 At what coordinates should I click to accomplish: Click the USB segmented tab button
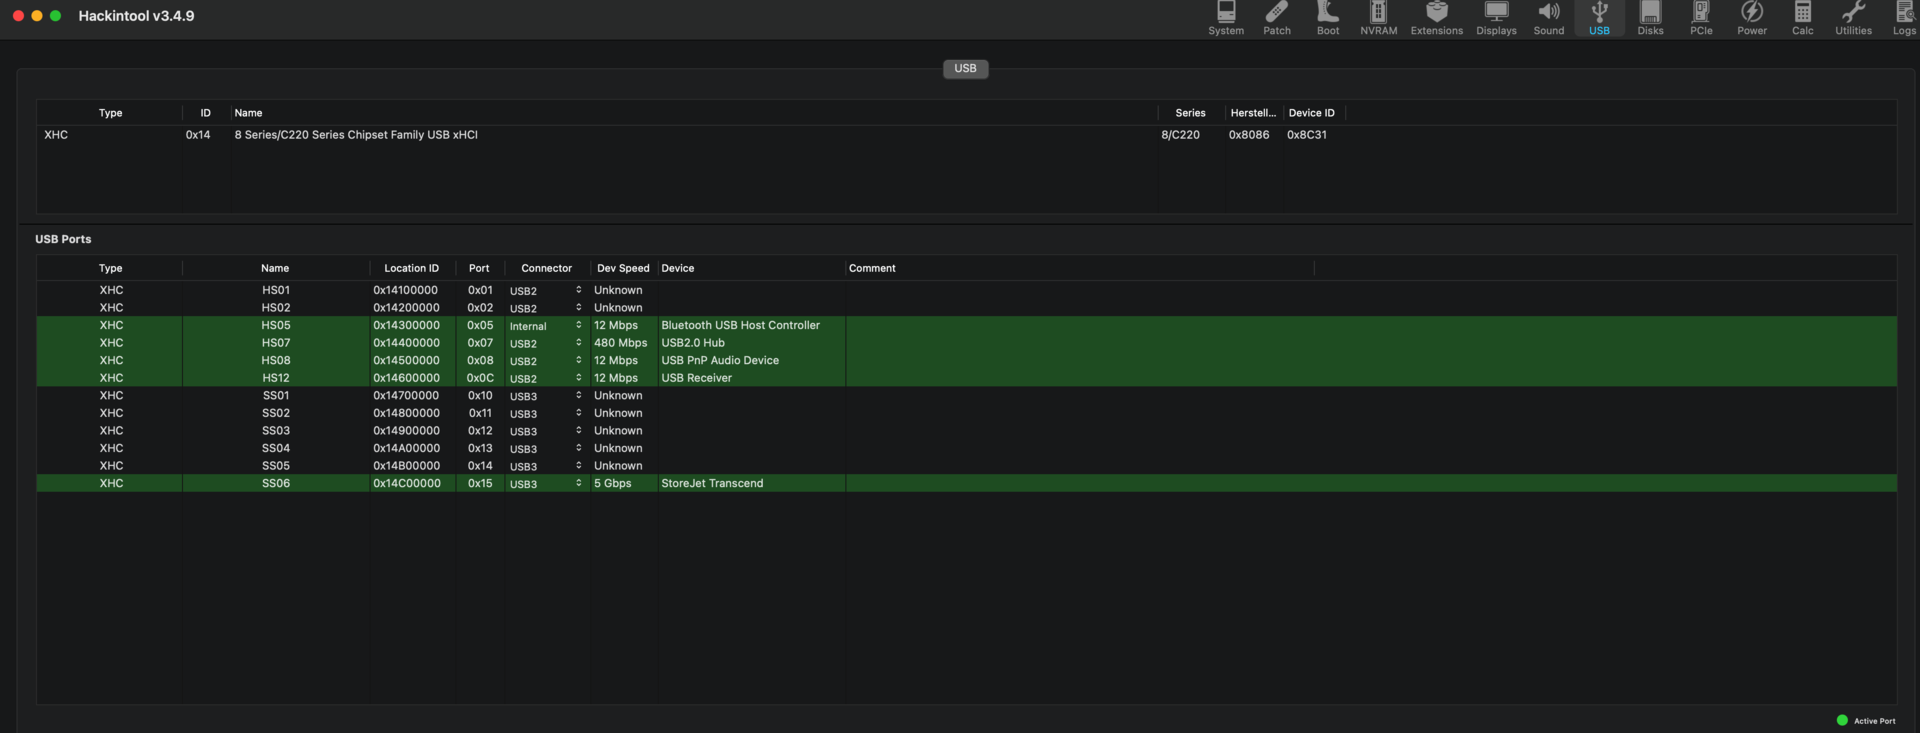965,69
